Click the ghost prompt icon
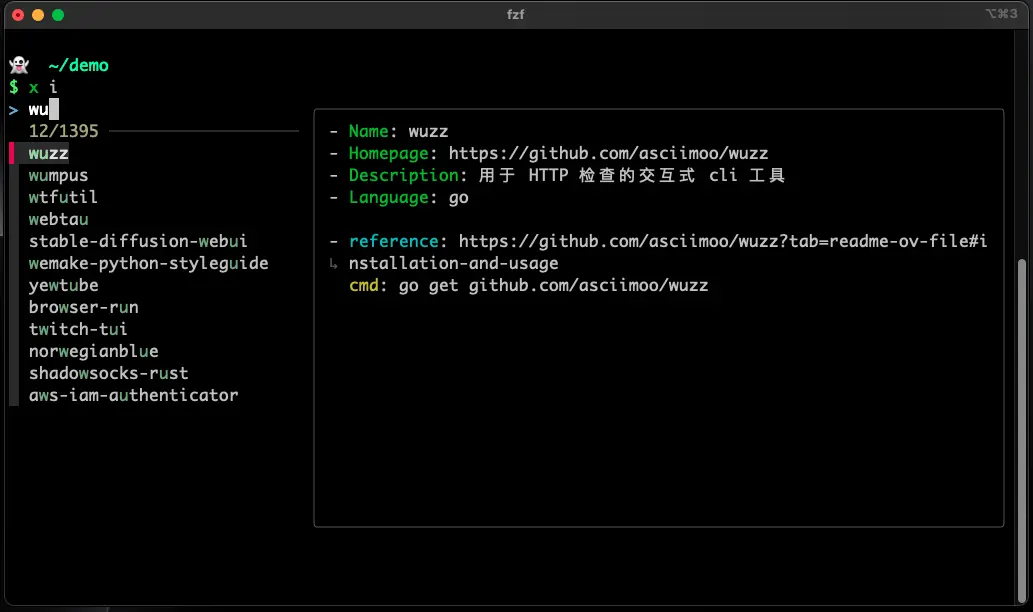The height and width of the screenshot is (612, 1033). tap(18, 66)
